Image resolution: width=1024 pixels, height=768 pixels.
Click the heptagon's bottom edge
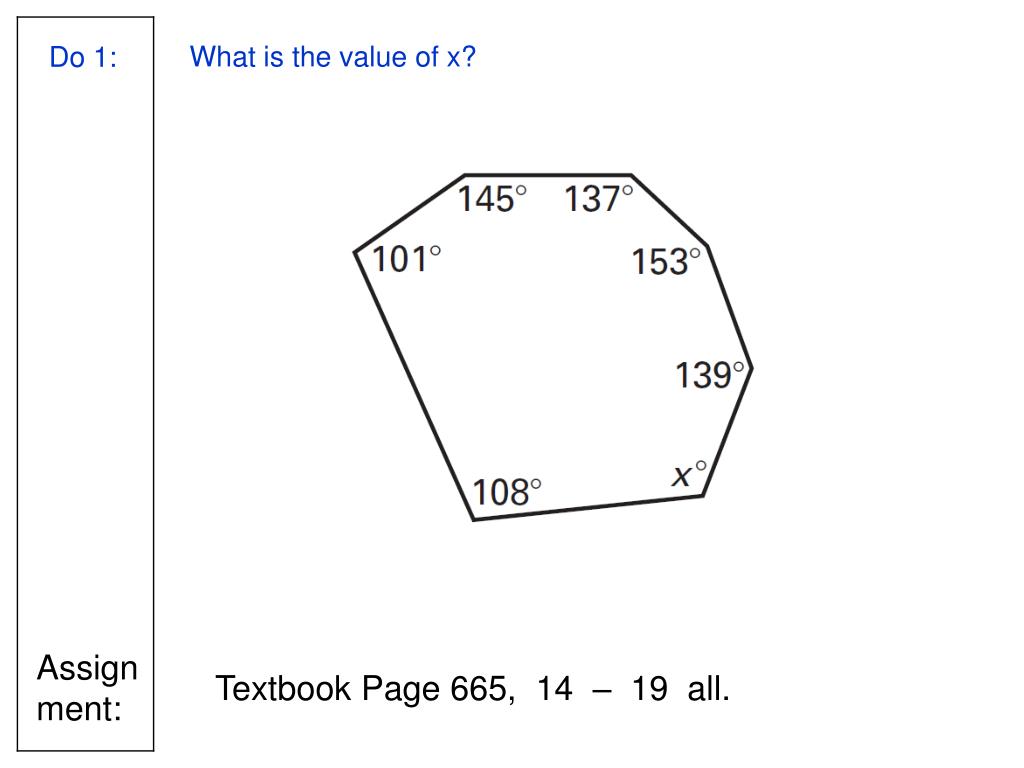pos(588,508)
